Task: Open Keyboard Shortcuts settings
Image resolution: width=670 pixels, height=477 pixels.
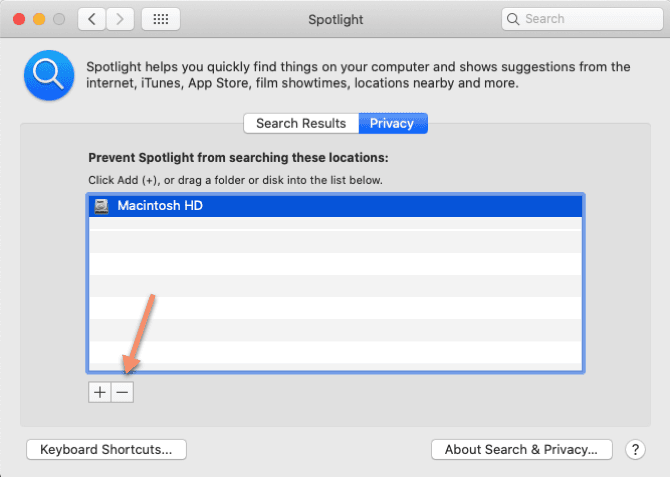Action: click(x=106, y=449)
